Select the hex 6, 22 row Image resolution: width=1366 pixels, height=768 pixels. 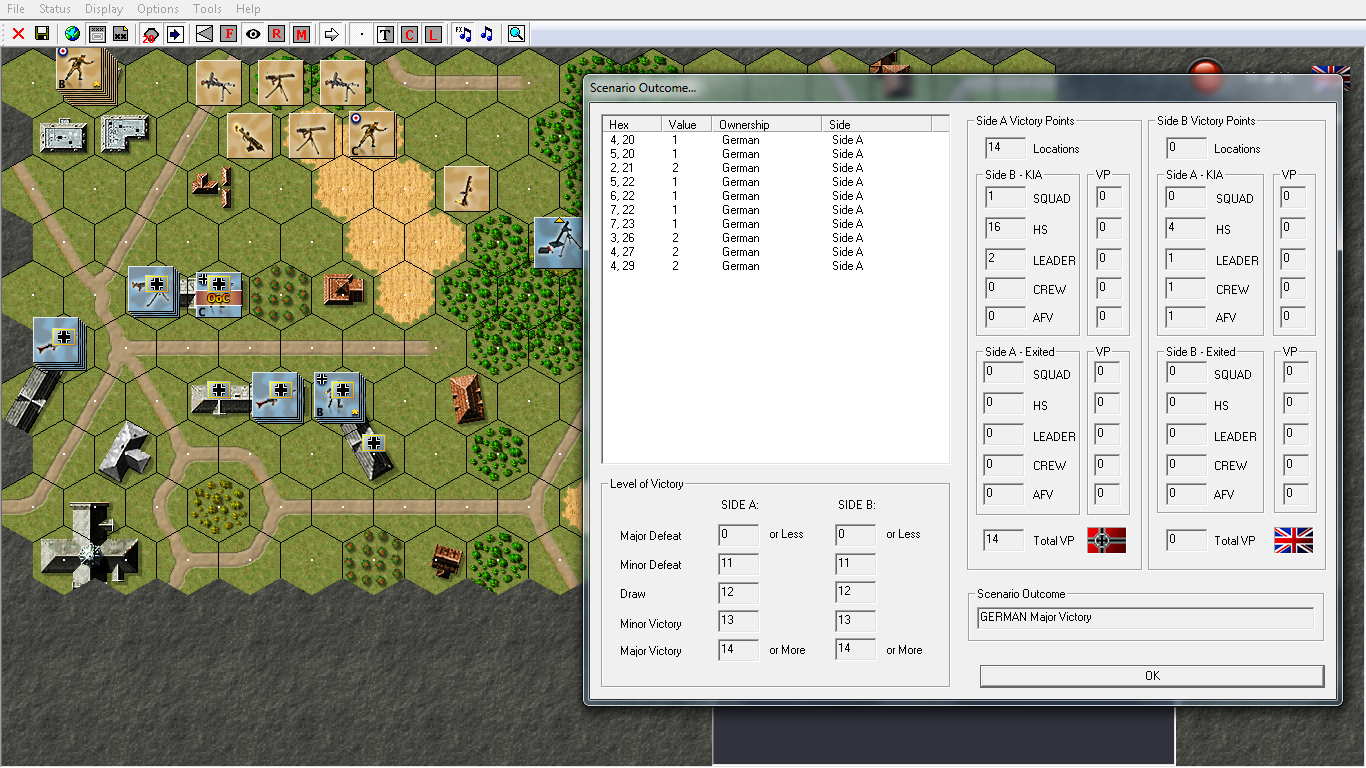[x=775, y=196]
